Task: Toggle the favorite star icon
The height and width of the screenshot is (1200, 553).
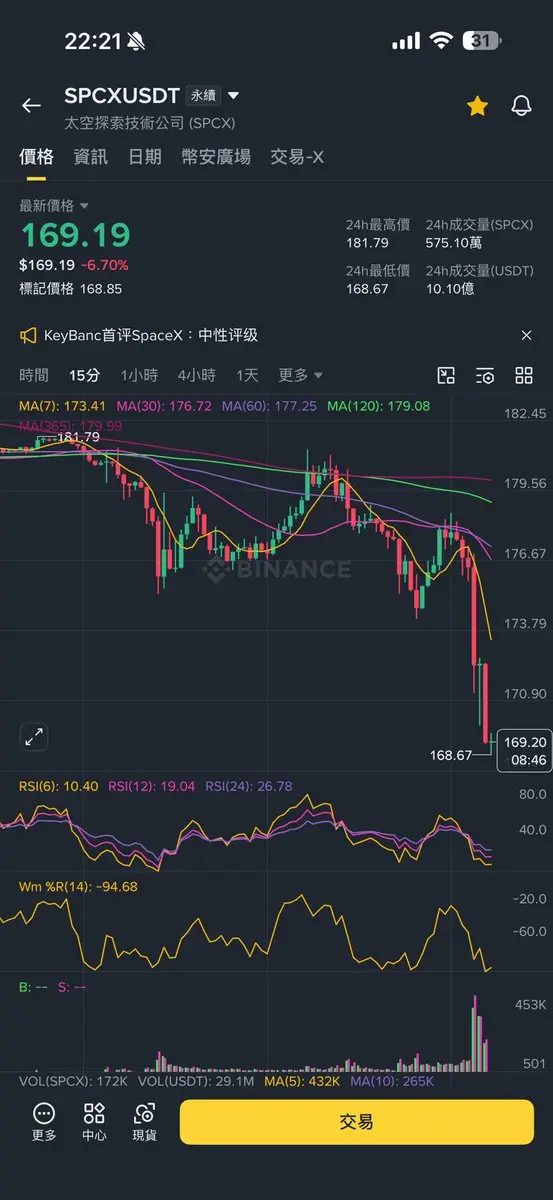Action: [477, 106]
